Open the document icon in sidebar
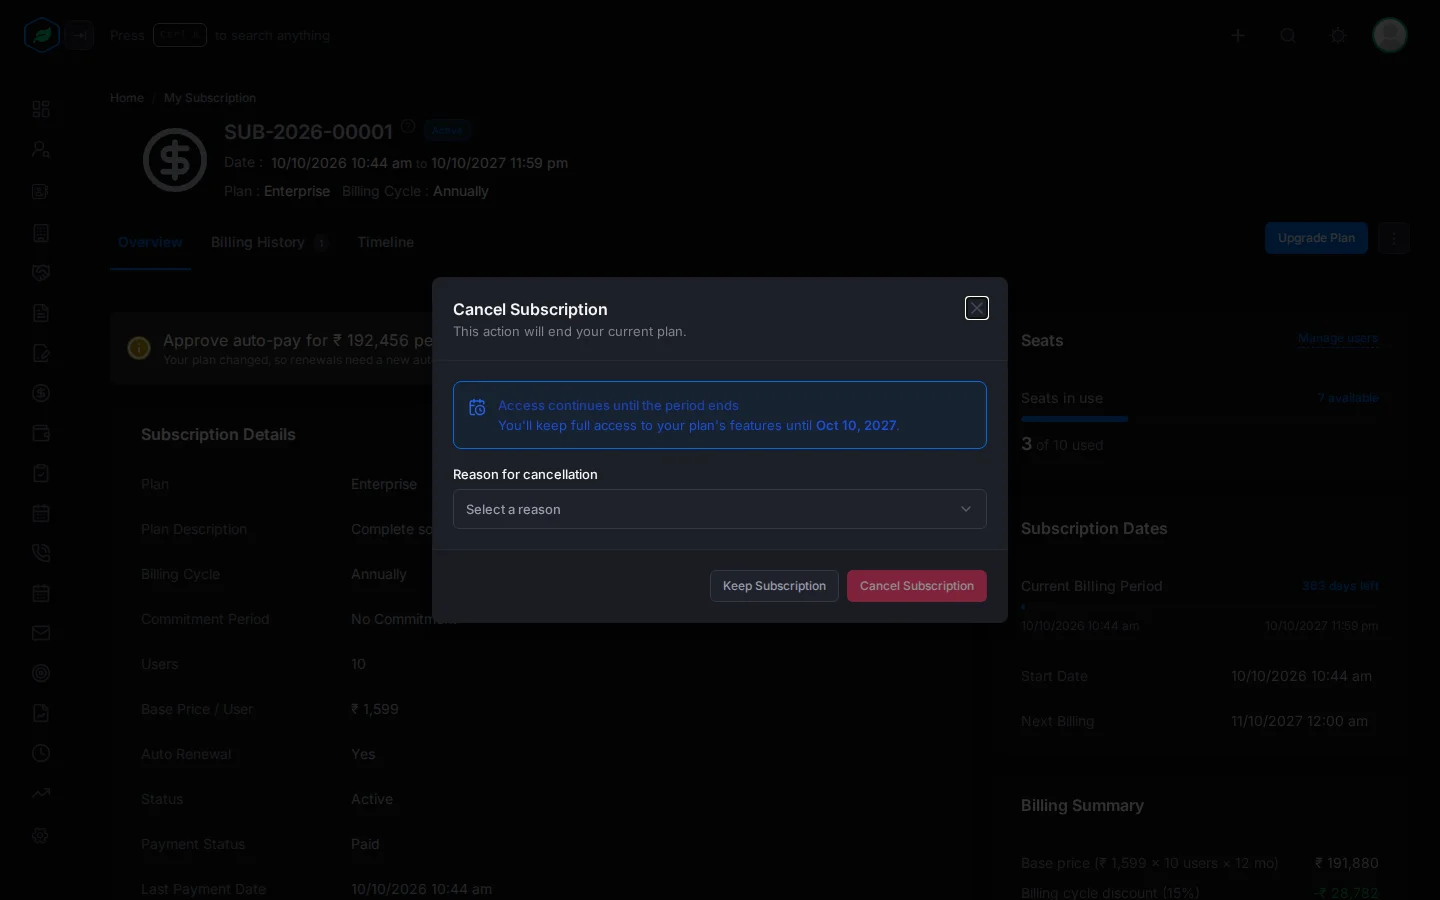This screenshot has height=900, width=1440. (x=41, y=313)
